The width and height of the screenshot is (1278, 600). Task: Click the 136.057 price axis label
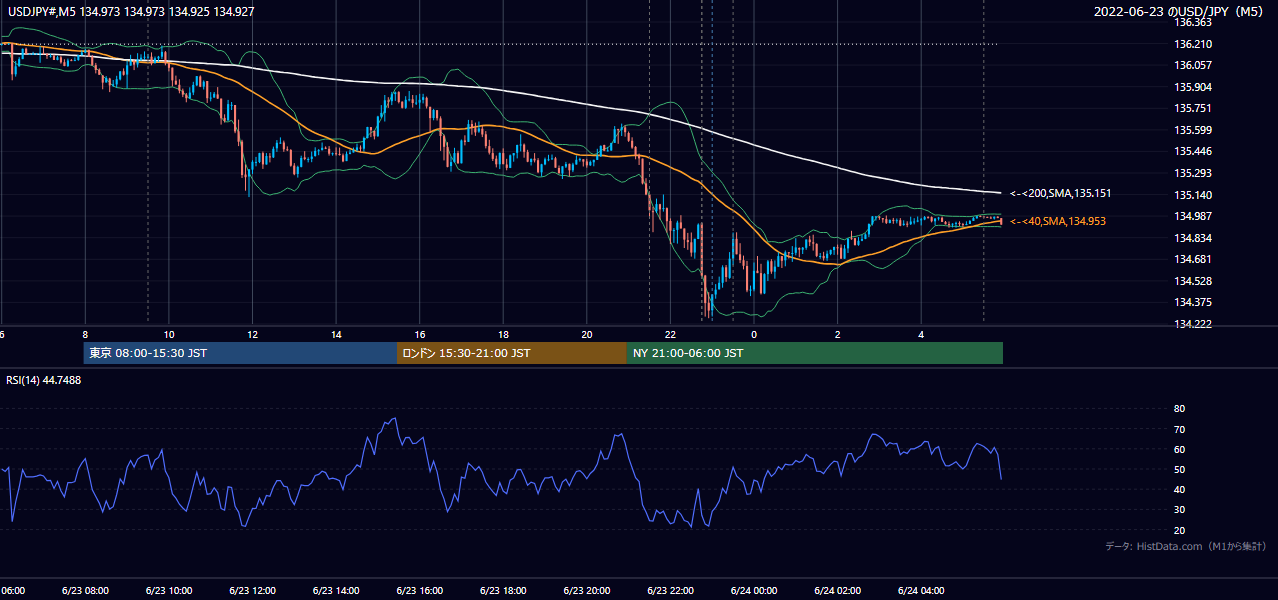point(1193,65)
